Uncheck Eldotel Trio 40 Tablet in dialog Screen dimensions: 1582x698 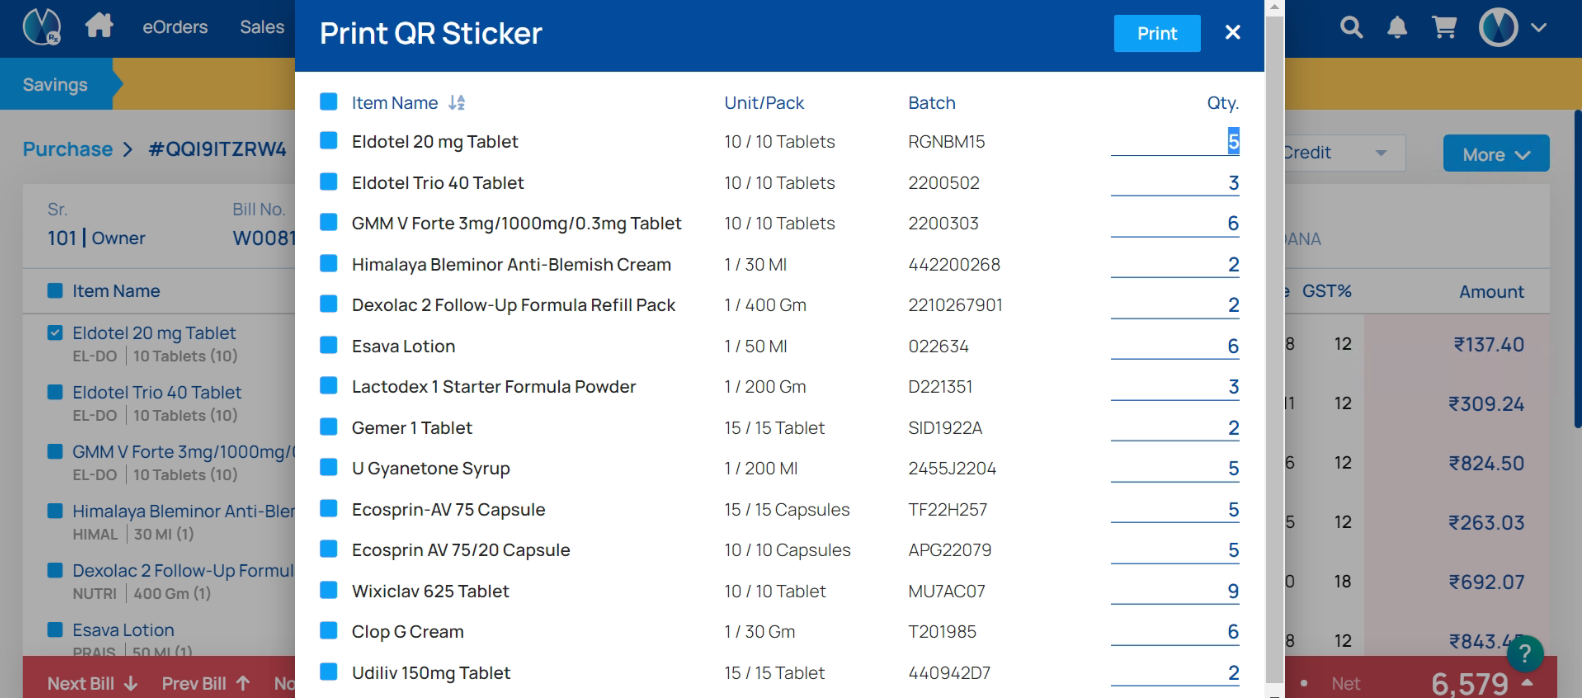click(x=328, y=182)
